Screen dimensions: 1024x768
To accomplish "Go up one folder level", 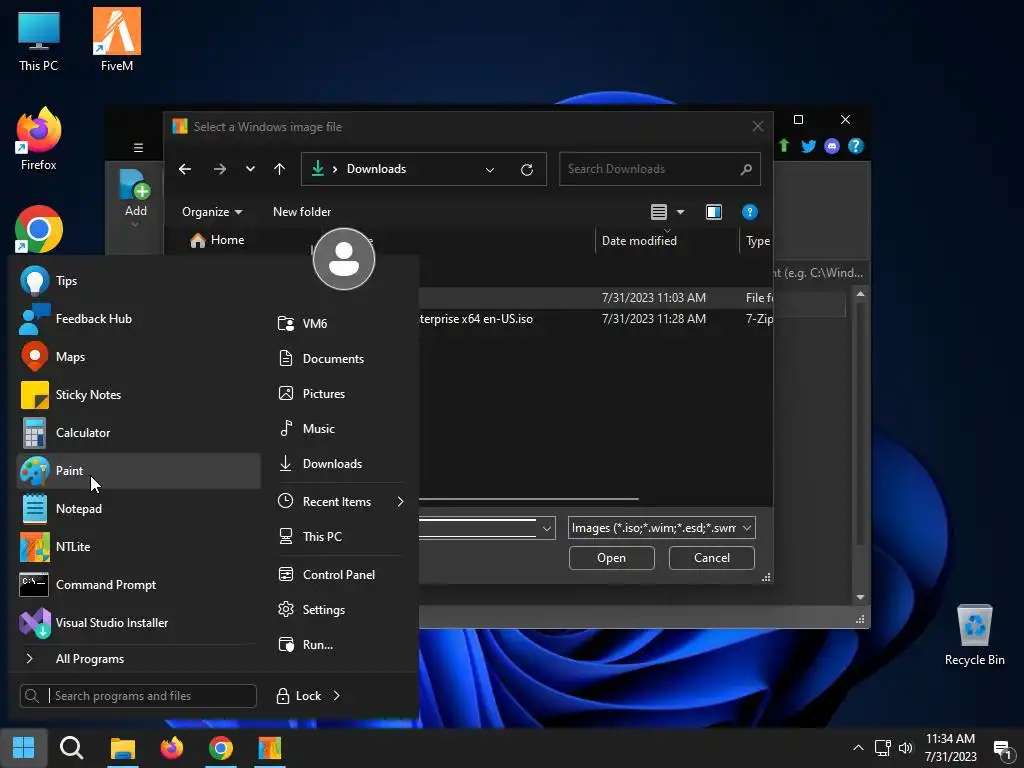I will [280, 169].
